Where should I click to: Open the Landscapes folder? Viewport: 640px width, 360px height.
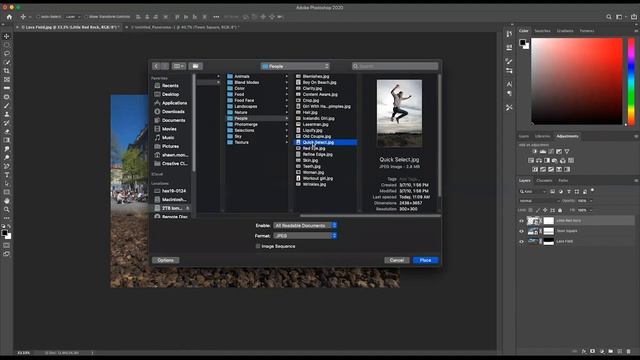coord(246,107)
